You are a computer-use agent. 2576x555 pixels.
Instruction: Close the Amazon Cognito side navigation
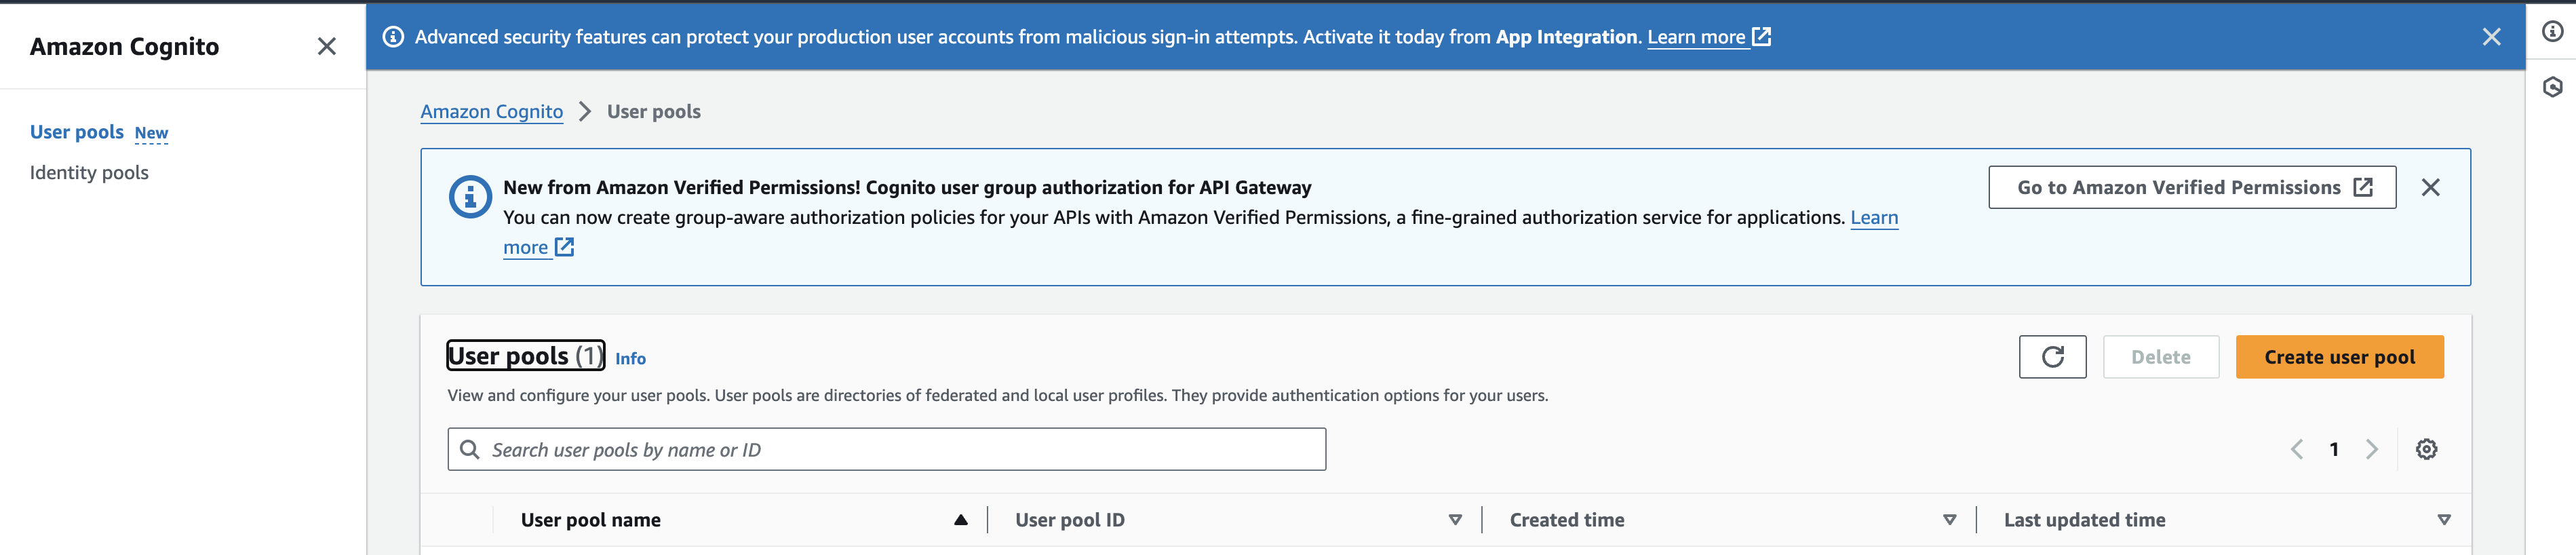326,46
